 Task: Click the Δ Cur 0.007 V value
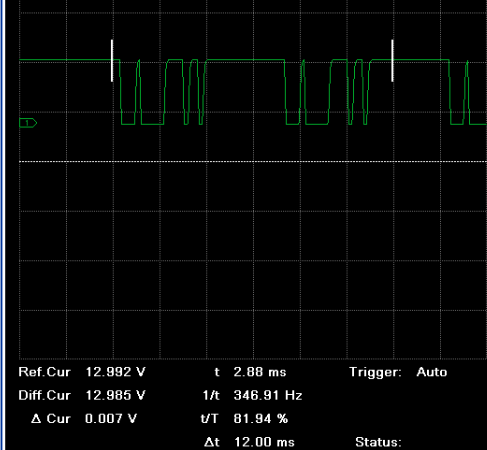click(111, 418)
